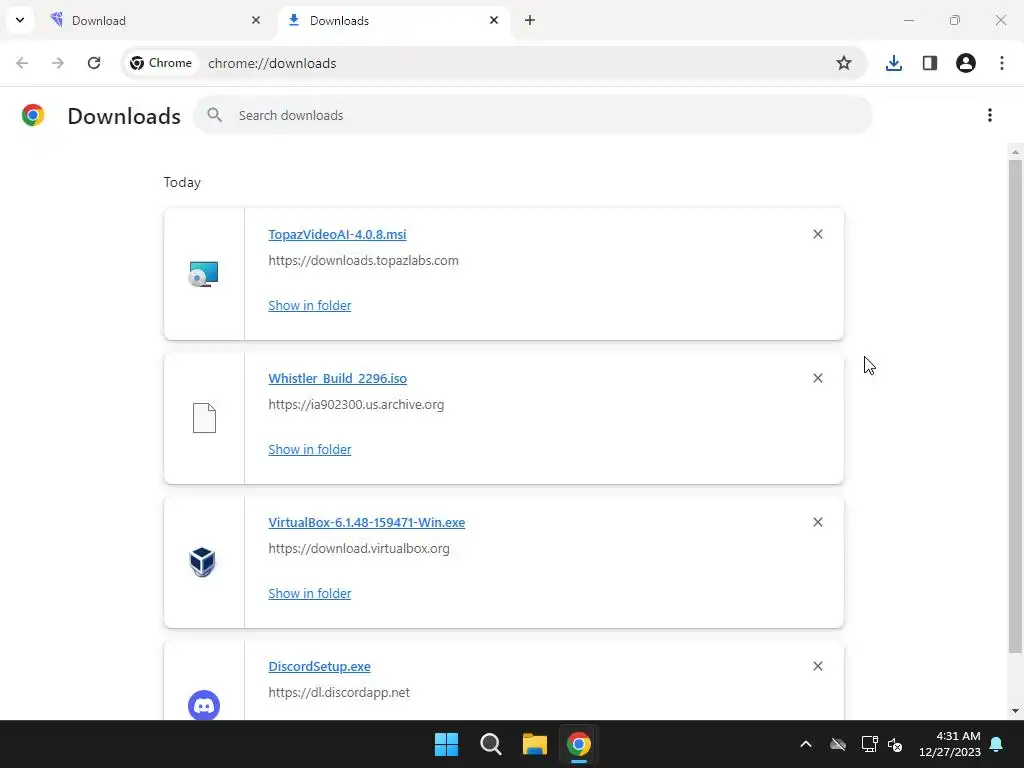The image size is (1024, 768).
Task: Go forward to next page
Action: coord(58,63)
